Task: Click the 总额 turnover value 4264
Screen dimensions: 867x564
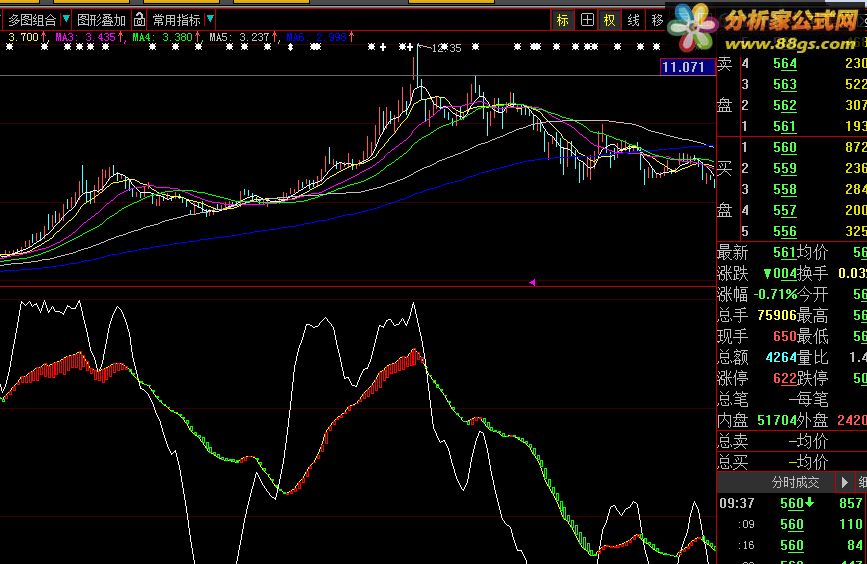Action: pos(781,357)
